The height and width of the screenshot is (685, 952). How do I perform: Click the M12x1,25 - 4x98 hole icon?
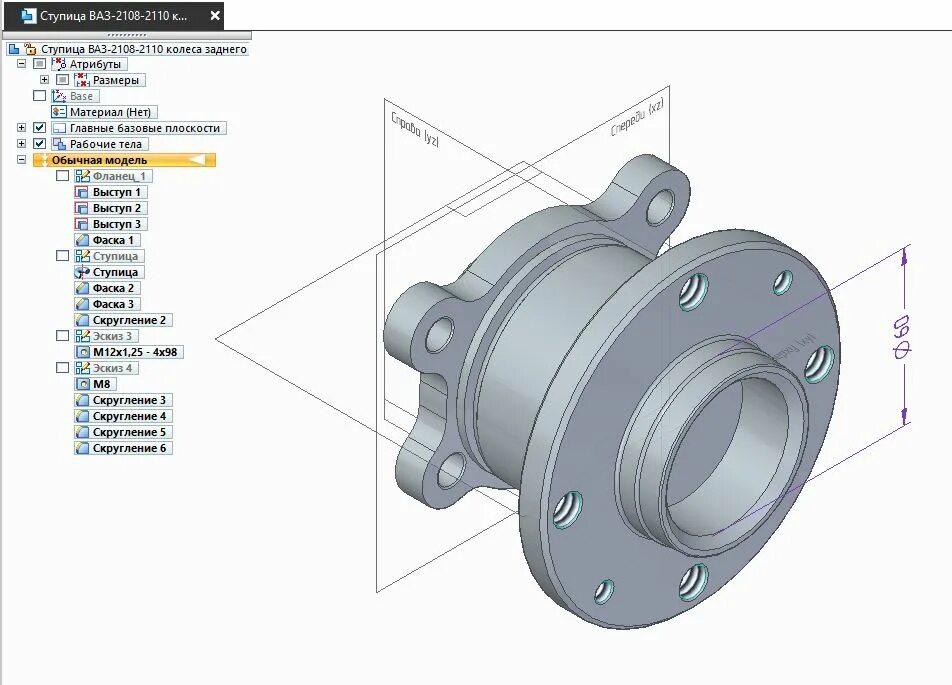[x=82, y=352]
